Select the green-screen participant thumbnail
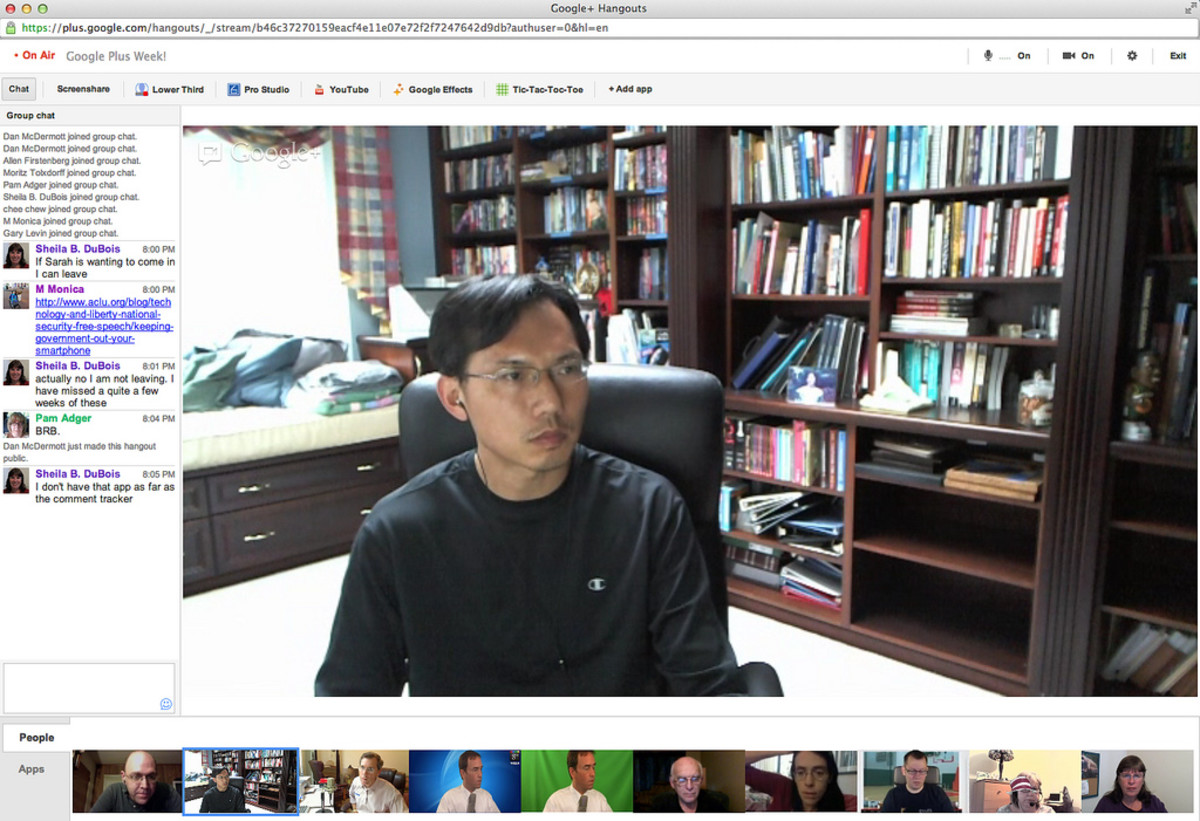 click(577, 781)
